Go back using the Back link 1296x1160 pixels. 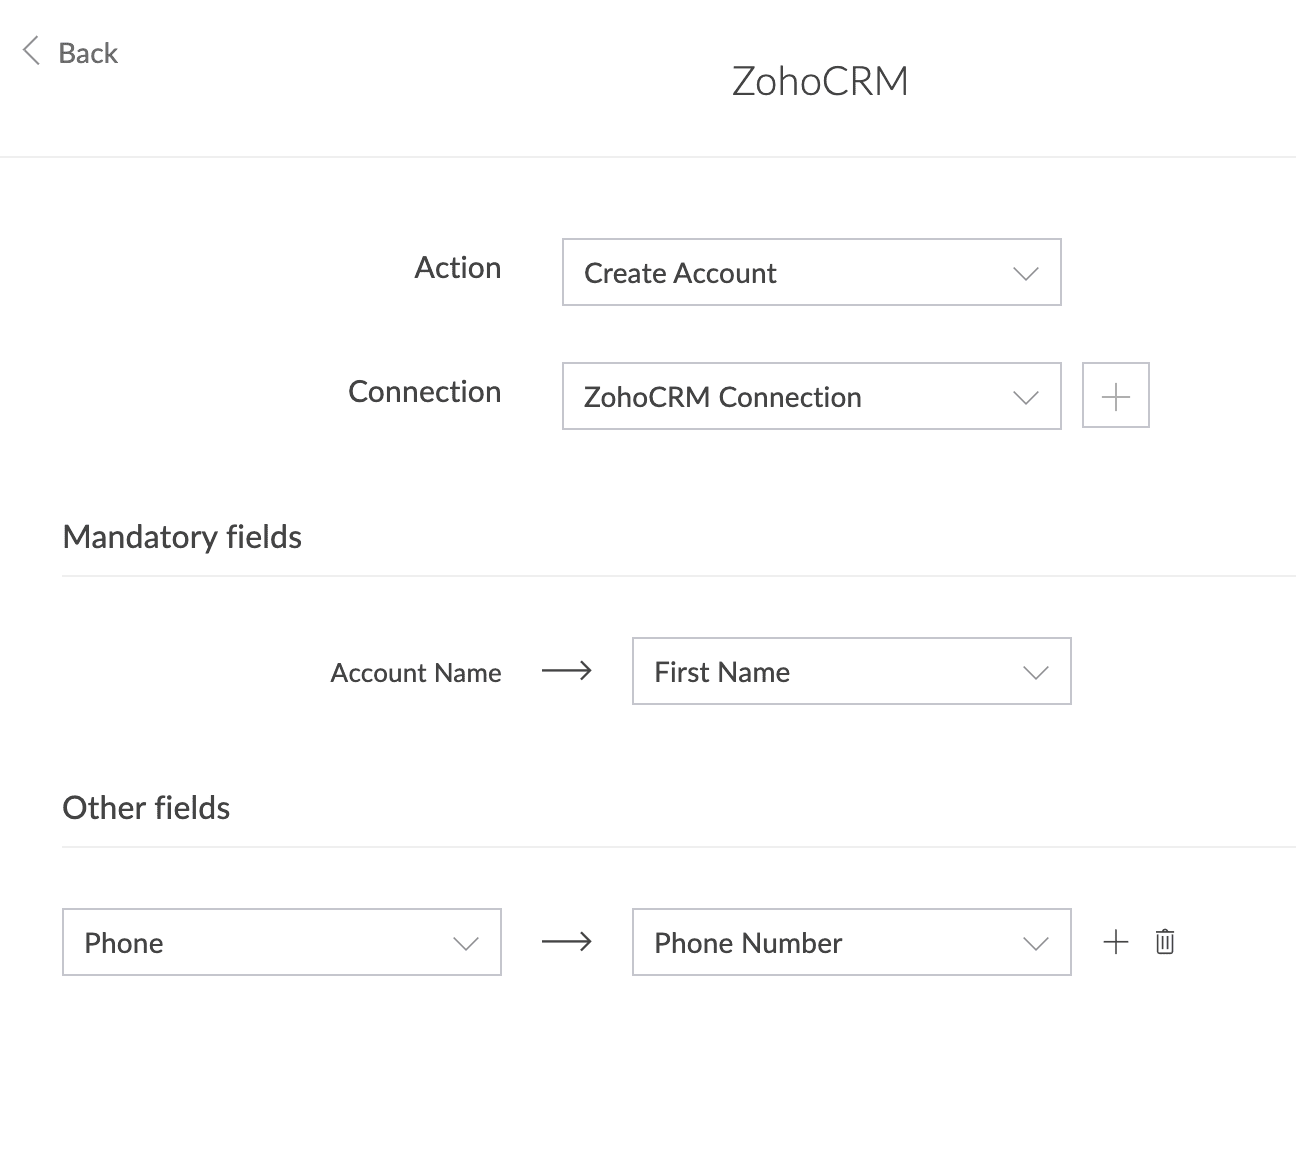(x=88, y=52)
